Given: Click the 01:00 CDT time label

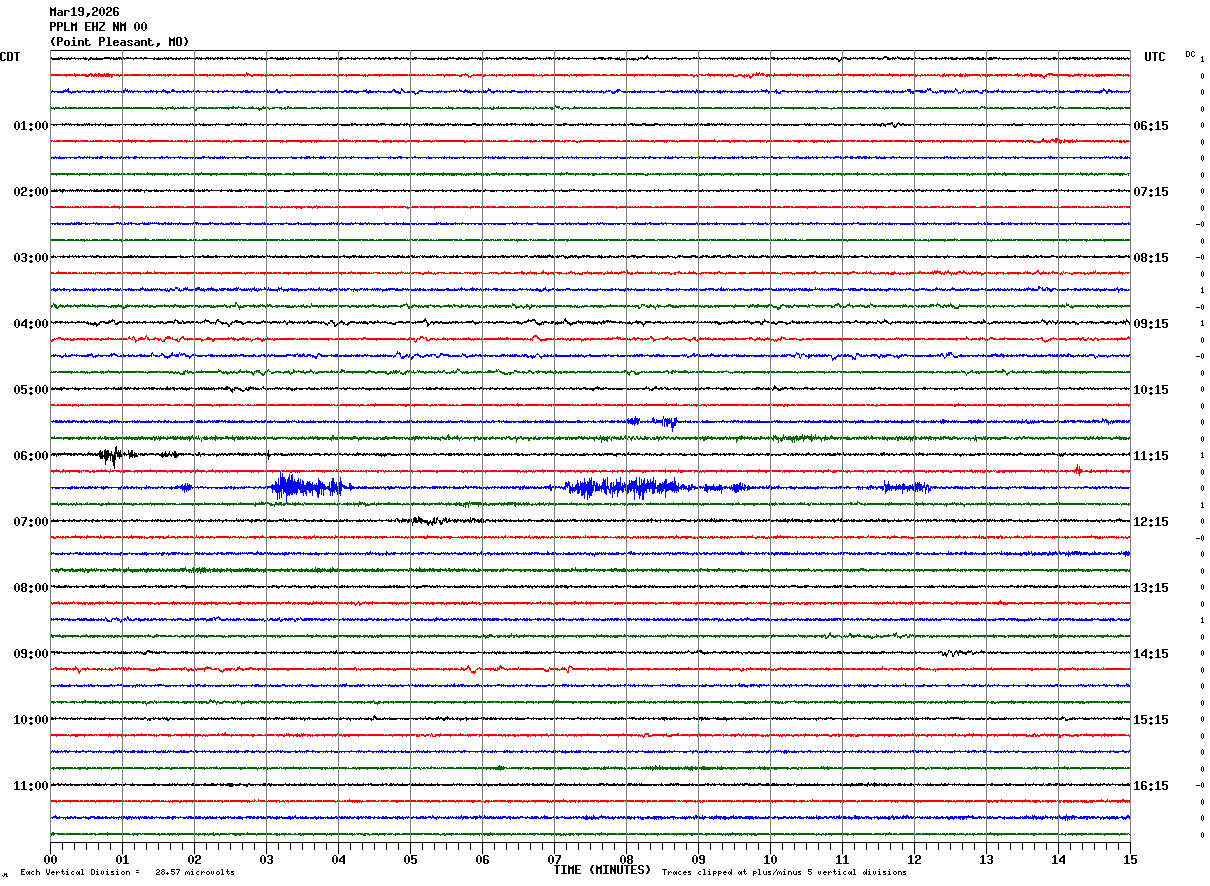Looking at the screenshot, I should pyautogui.click(x=30, y=126).
